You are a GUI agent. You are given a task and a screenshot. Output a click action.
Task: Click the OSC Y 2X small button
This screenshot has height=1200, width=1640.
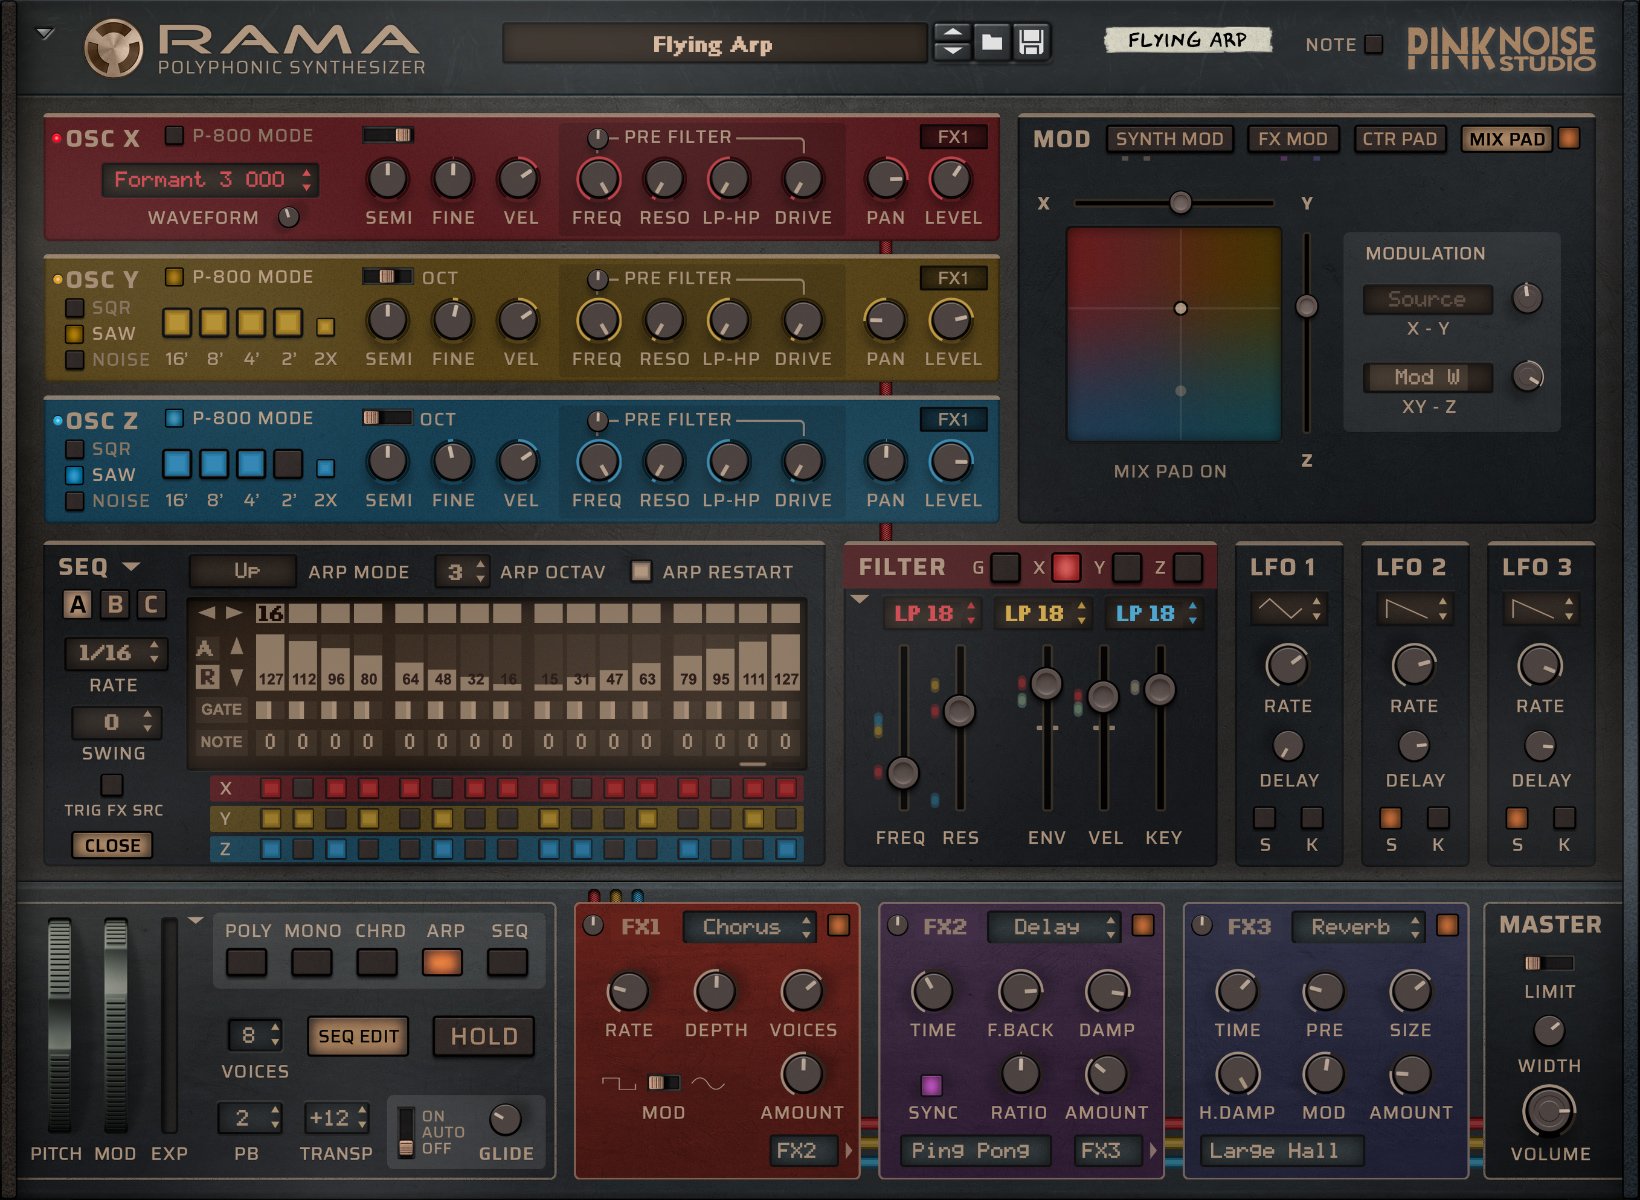pos(325,326)
